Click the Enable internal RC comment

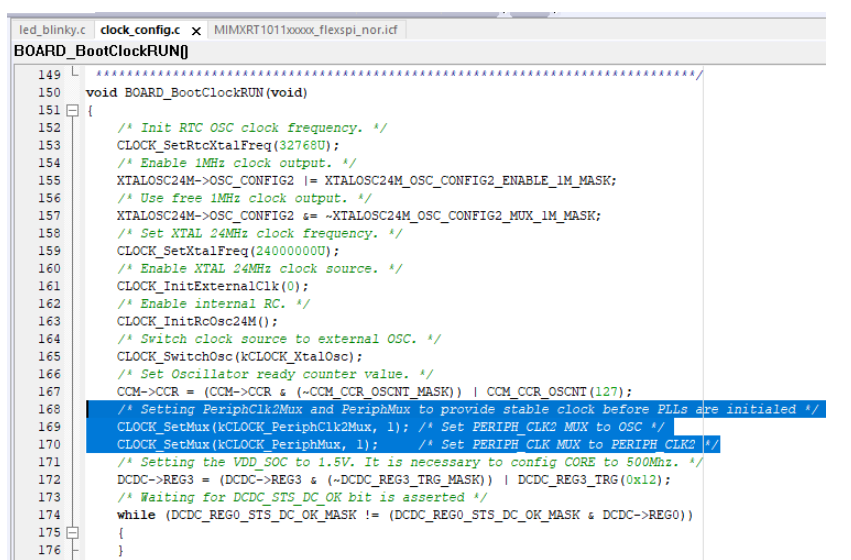[213, 304]
